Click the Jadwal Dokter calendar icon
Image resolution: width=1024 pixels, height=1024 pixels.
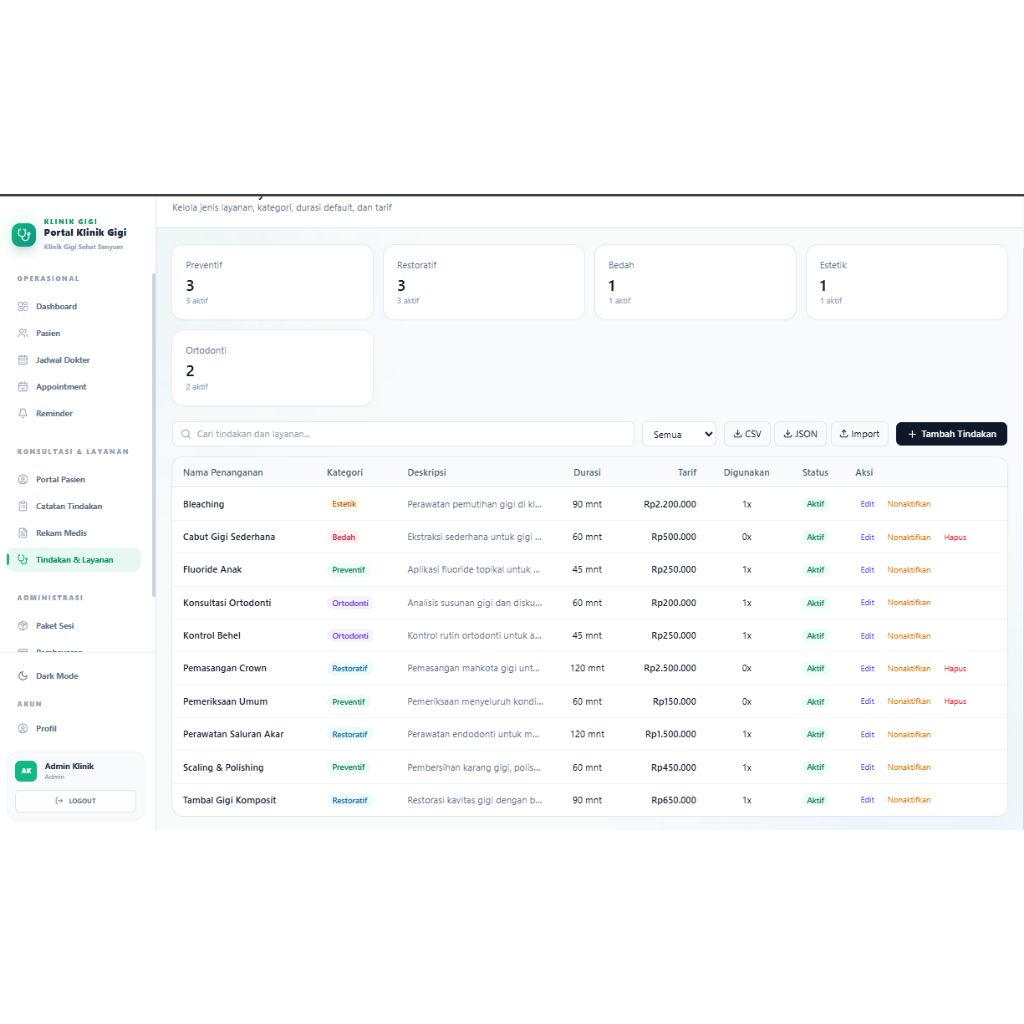23,360
